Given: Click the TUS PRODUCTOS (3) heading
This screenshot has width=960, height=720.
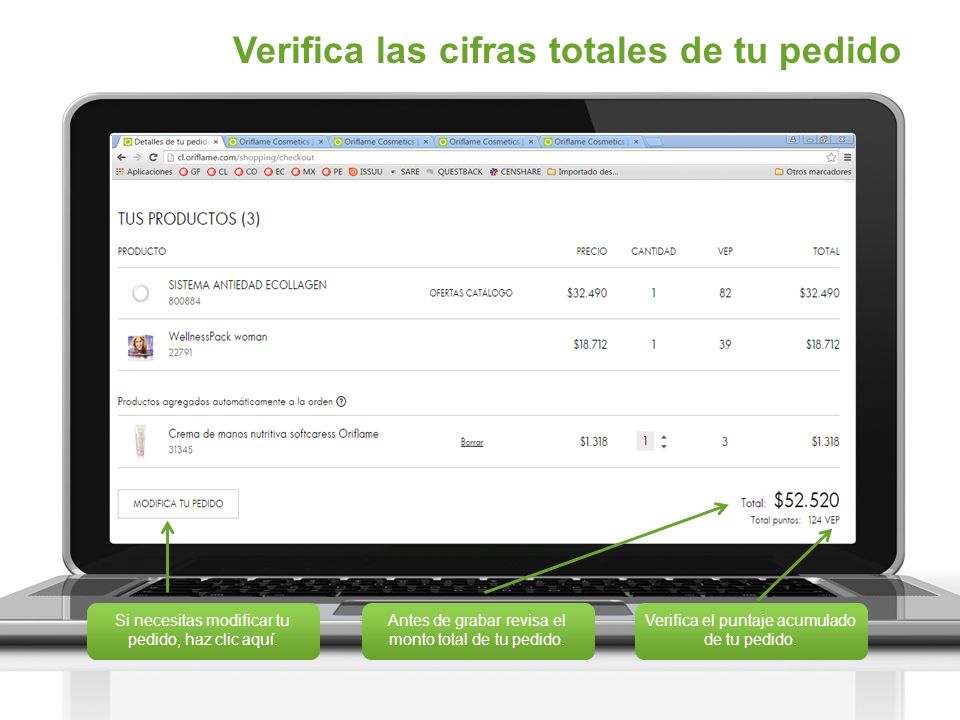Looking at the screenshot, I should click(189, 219).
